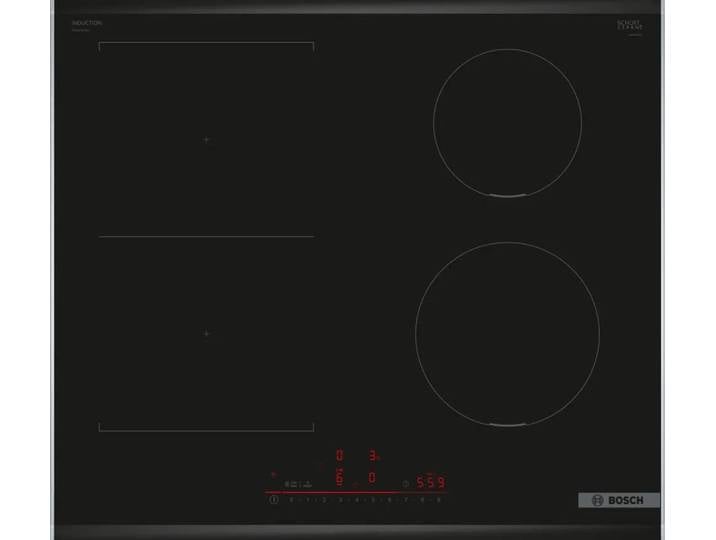Viewport: 716px width, 540px height.
Task: Click the Bosch logo badge
Action: coord(619,500)
